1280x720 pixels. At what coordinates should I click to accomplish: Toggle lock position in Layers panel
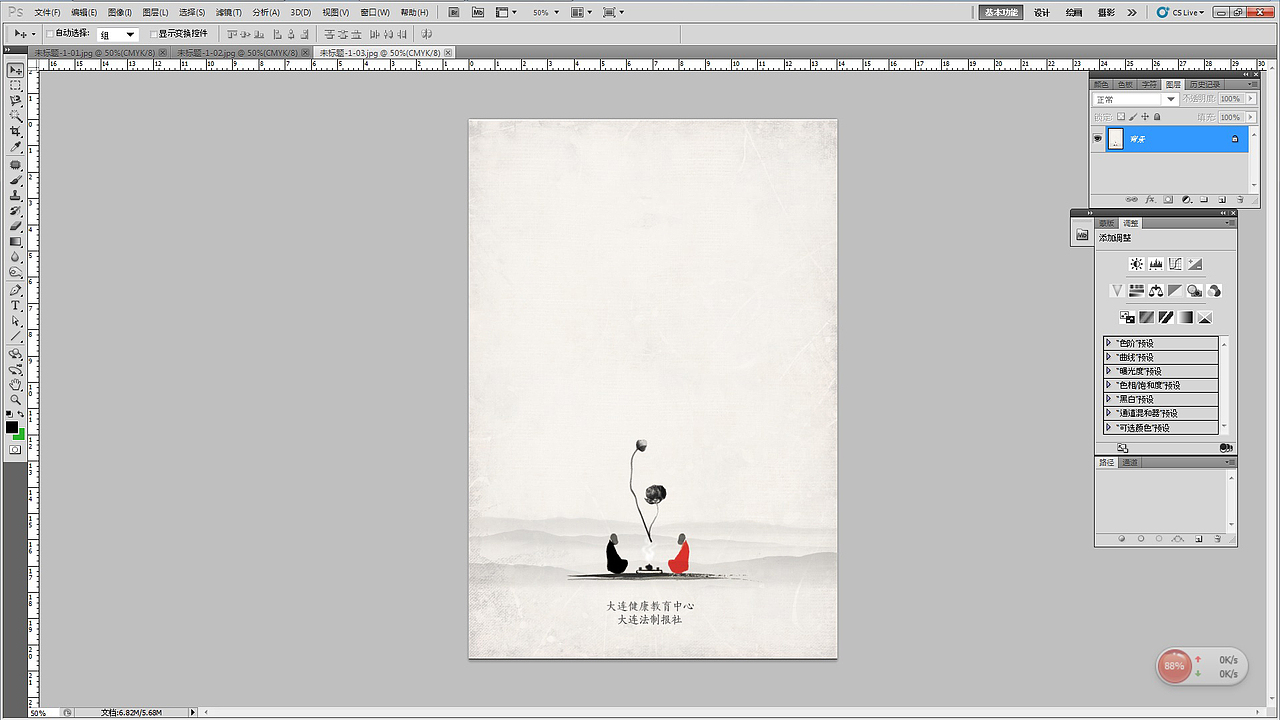1145,117
